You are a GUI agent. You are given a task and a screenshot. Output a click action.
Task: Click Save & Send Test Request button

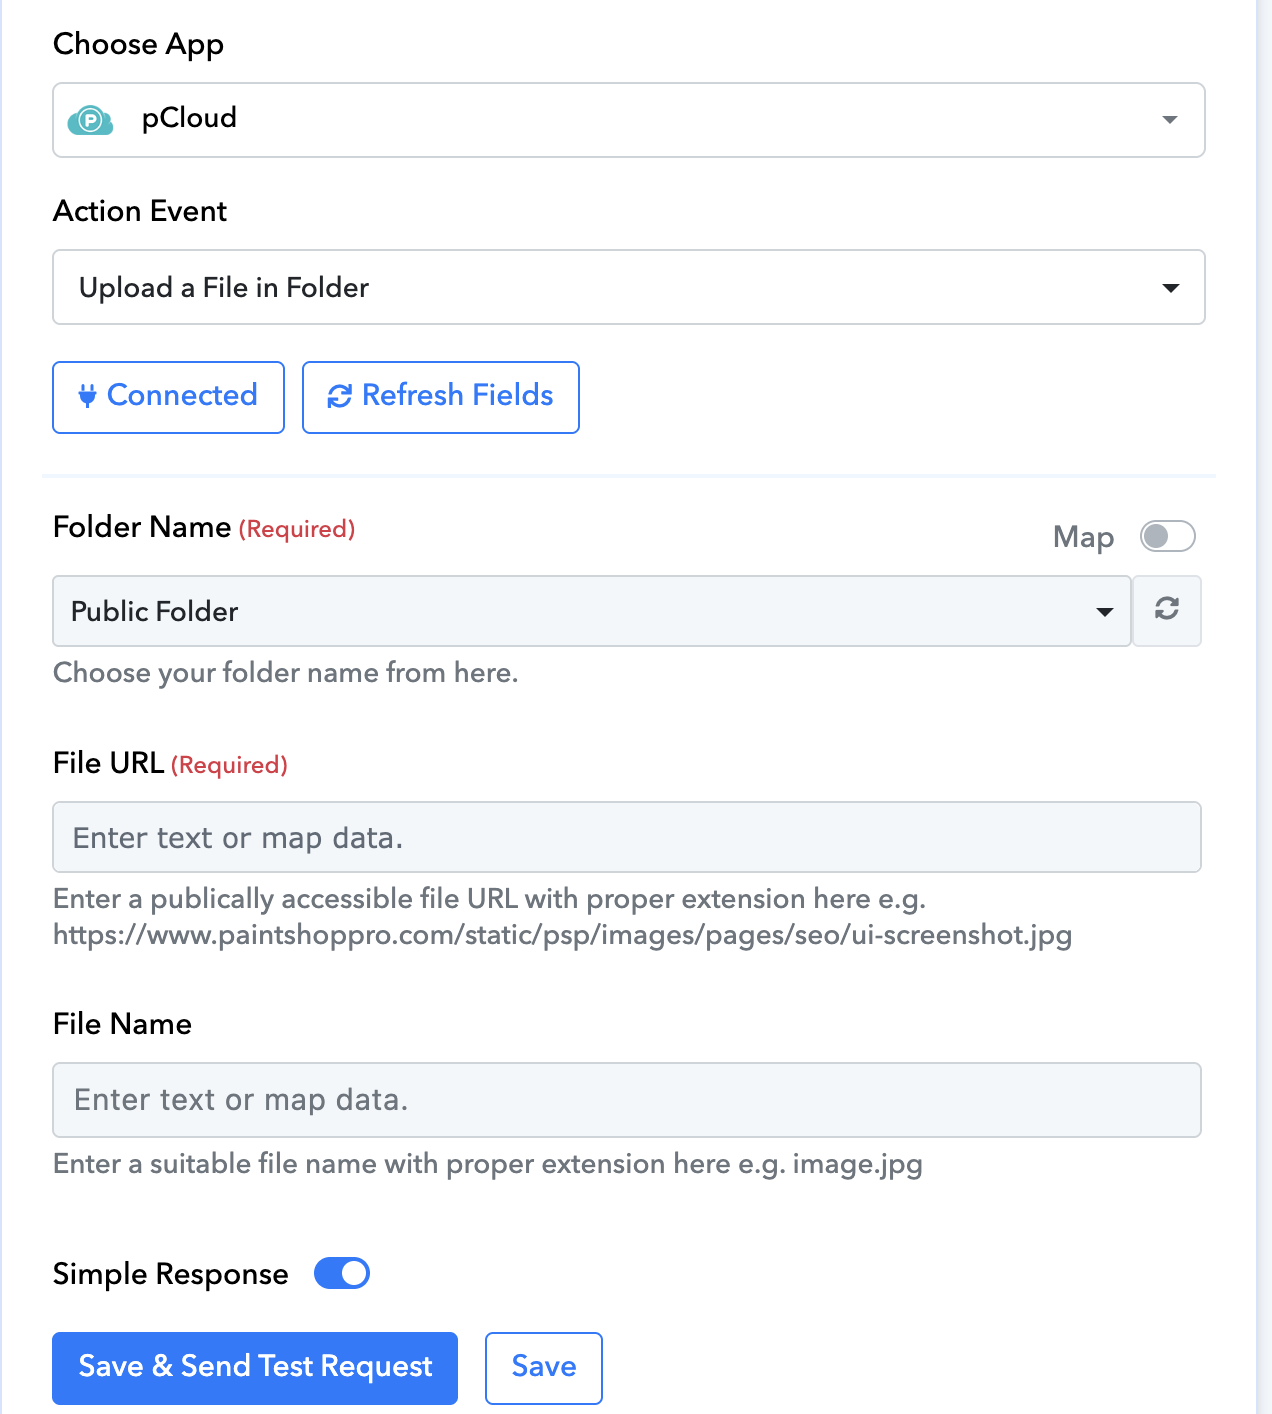point(255,1368)
